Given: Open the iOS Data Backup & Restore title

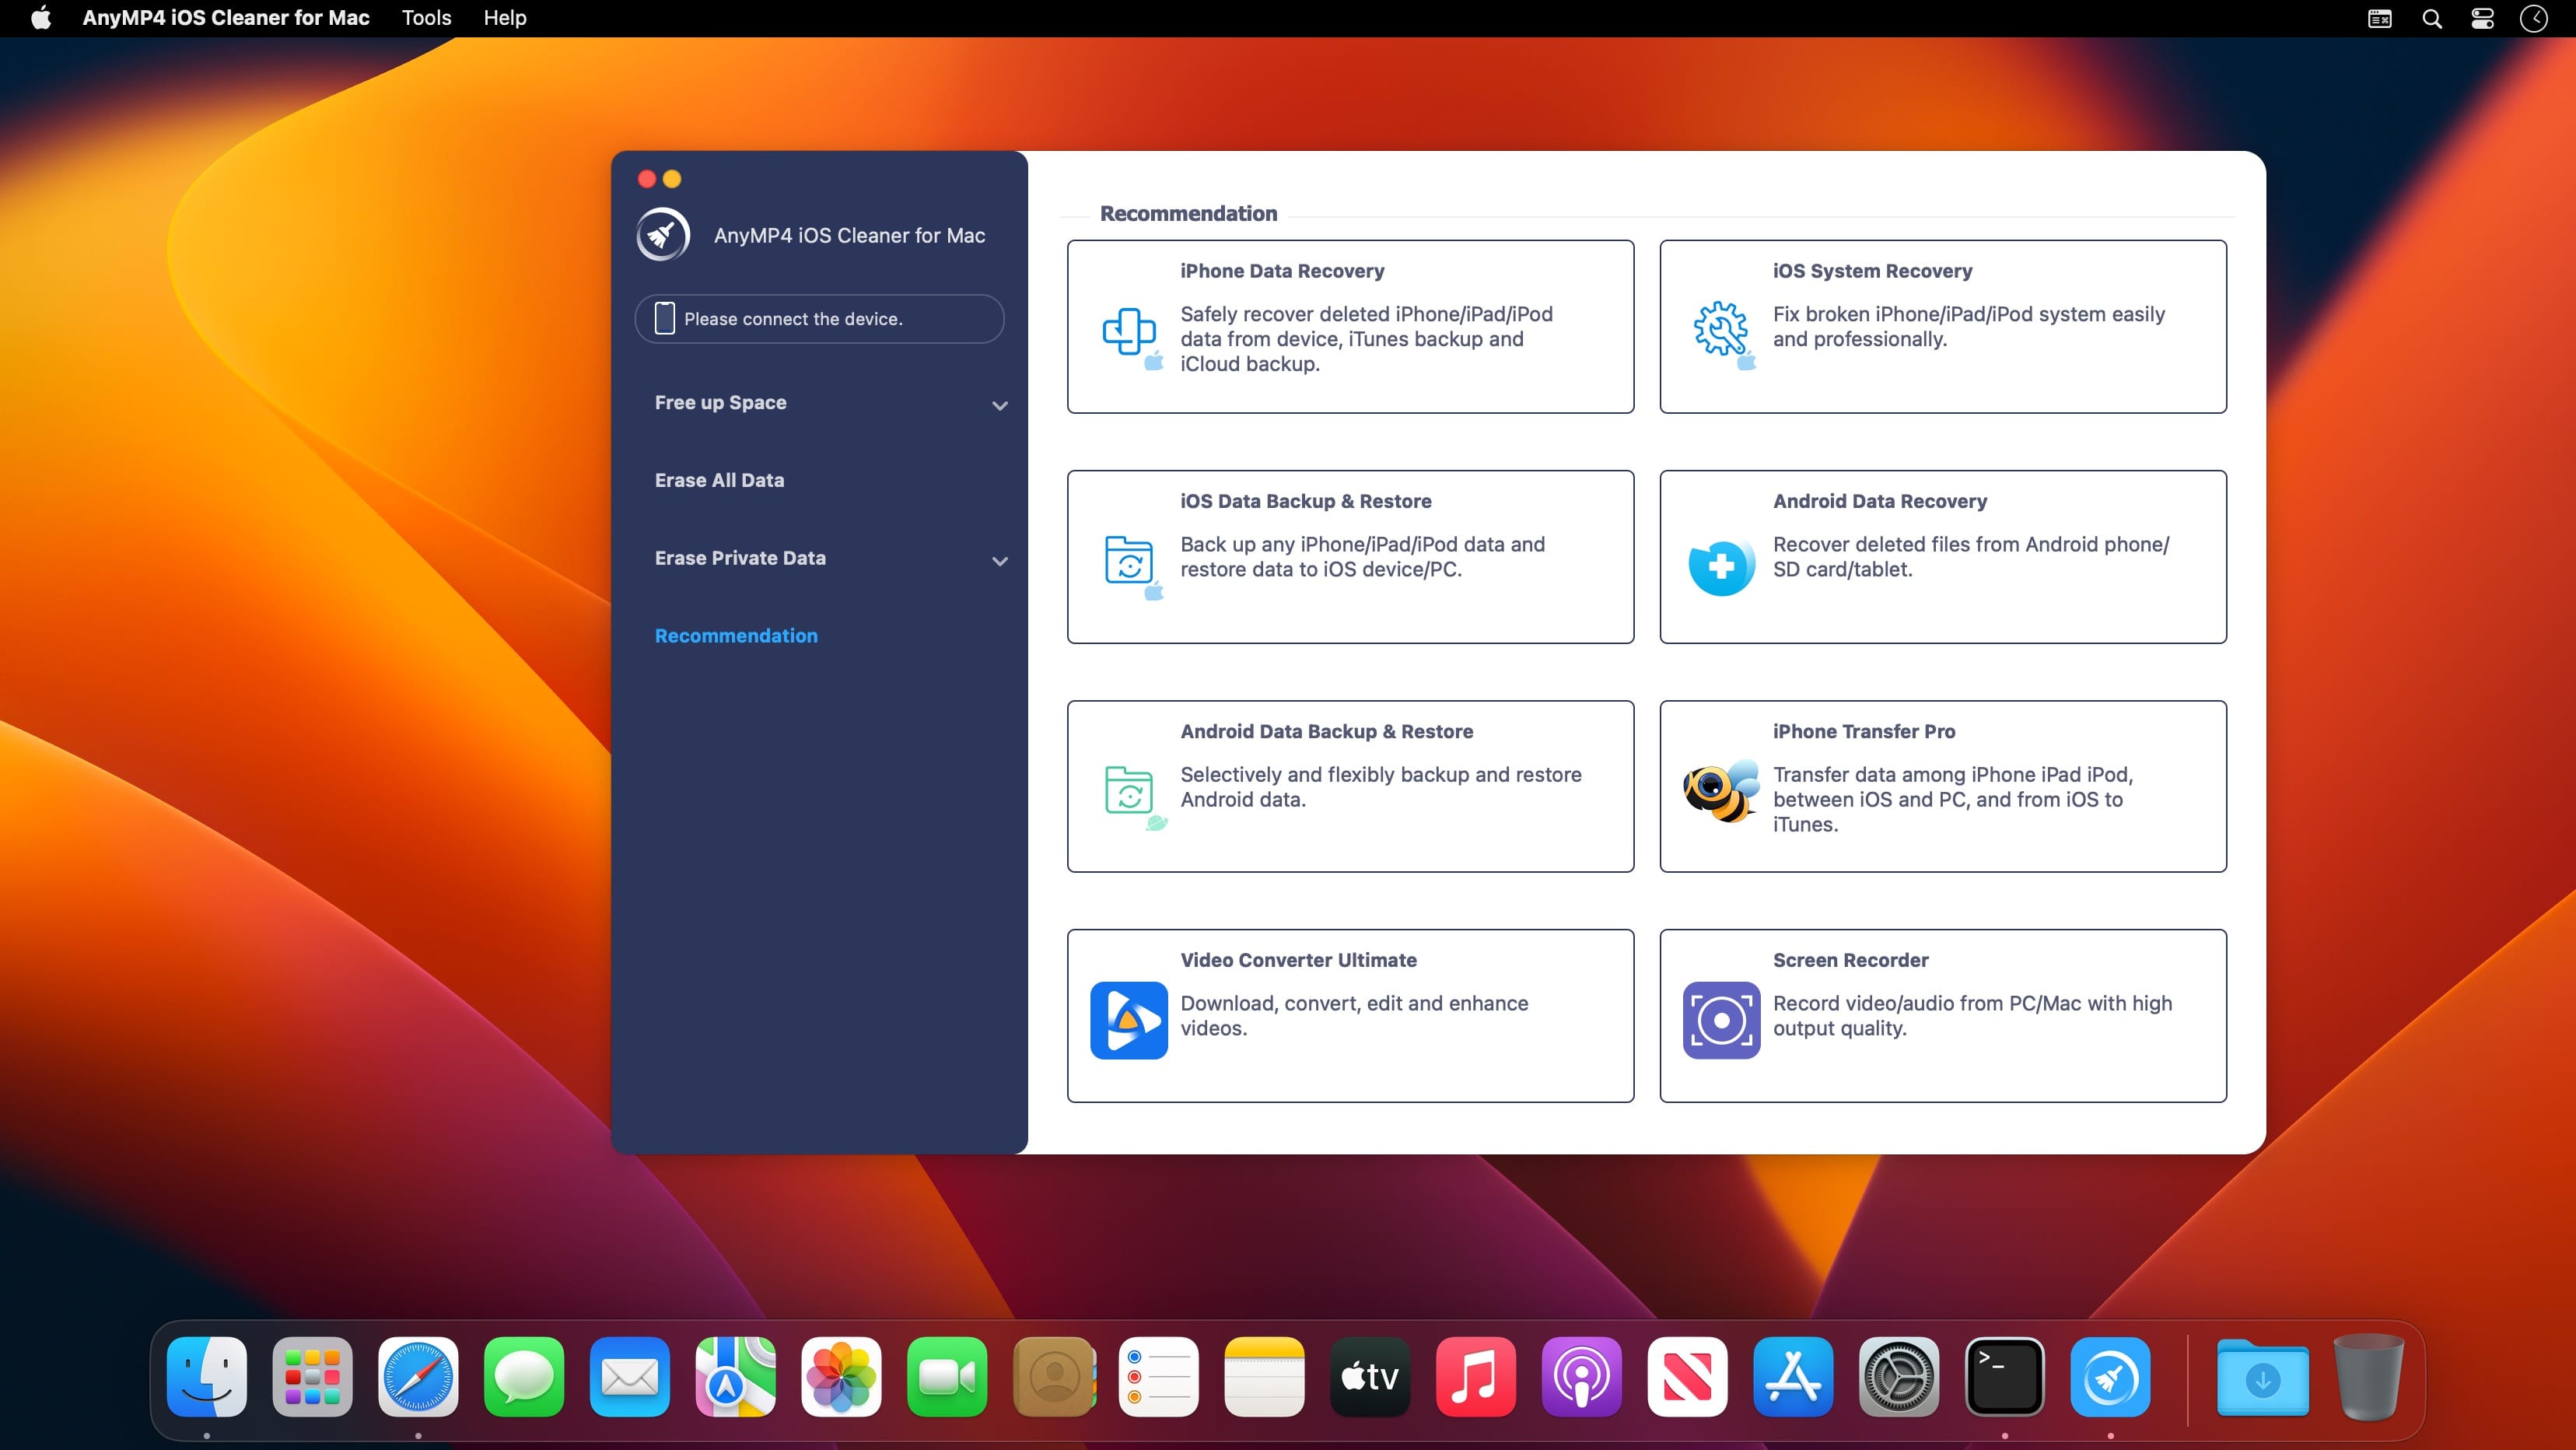Looking at the screenshot, I should [1305, 501].
